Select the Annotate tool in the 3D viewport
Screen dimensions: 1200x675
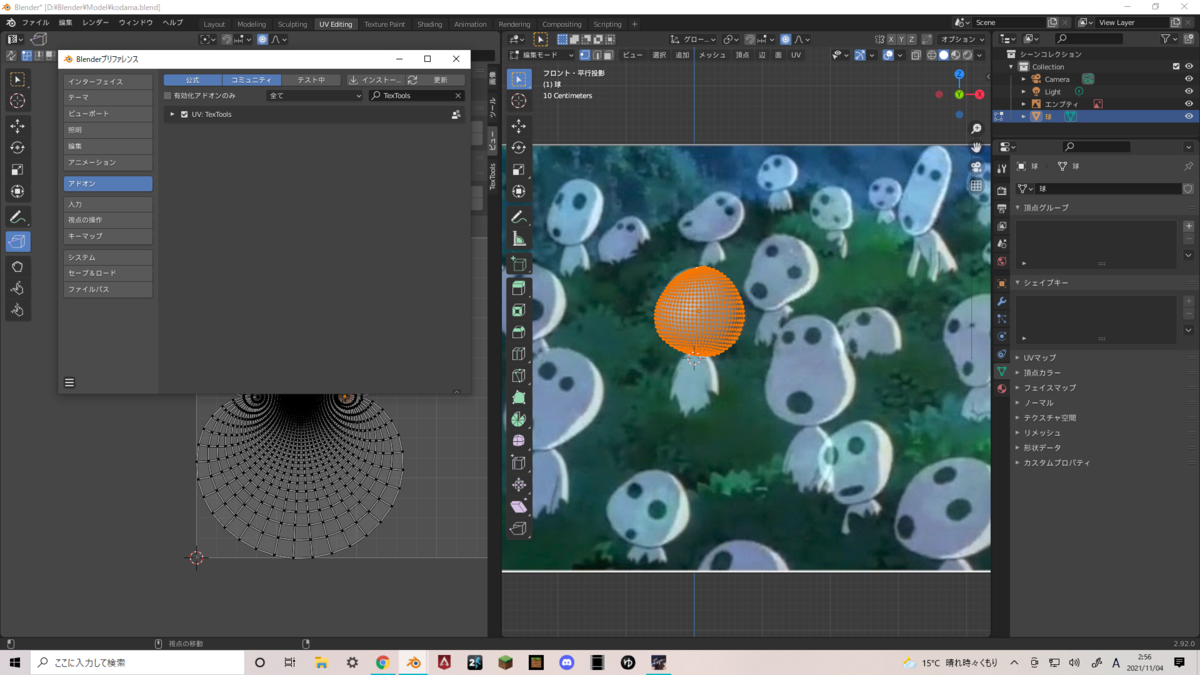click(x=518, y=217)
